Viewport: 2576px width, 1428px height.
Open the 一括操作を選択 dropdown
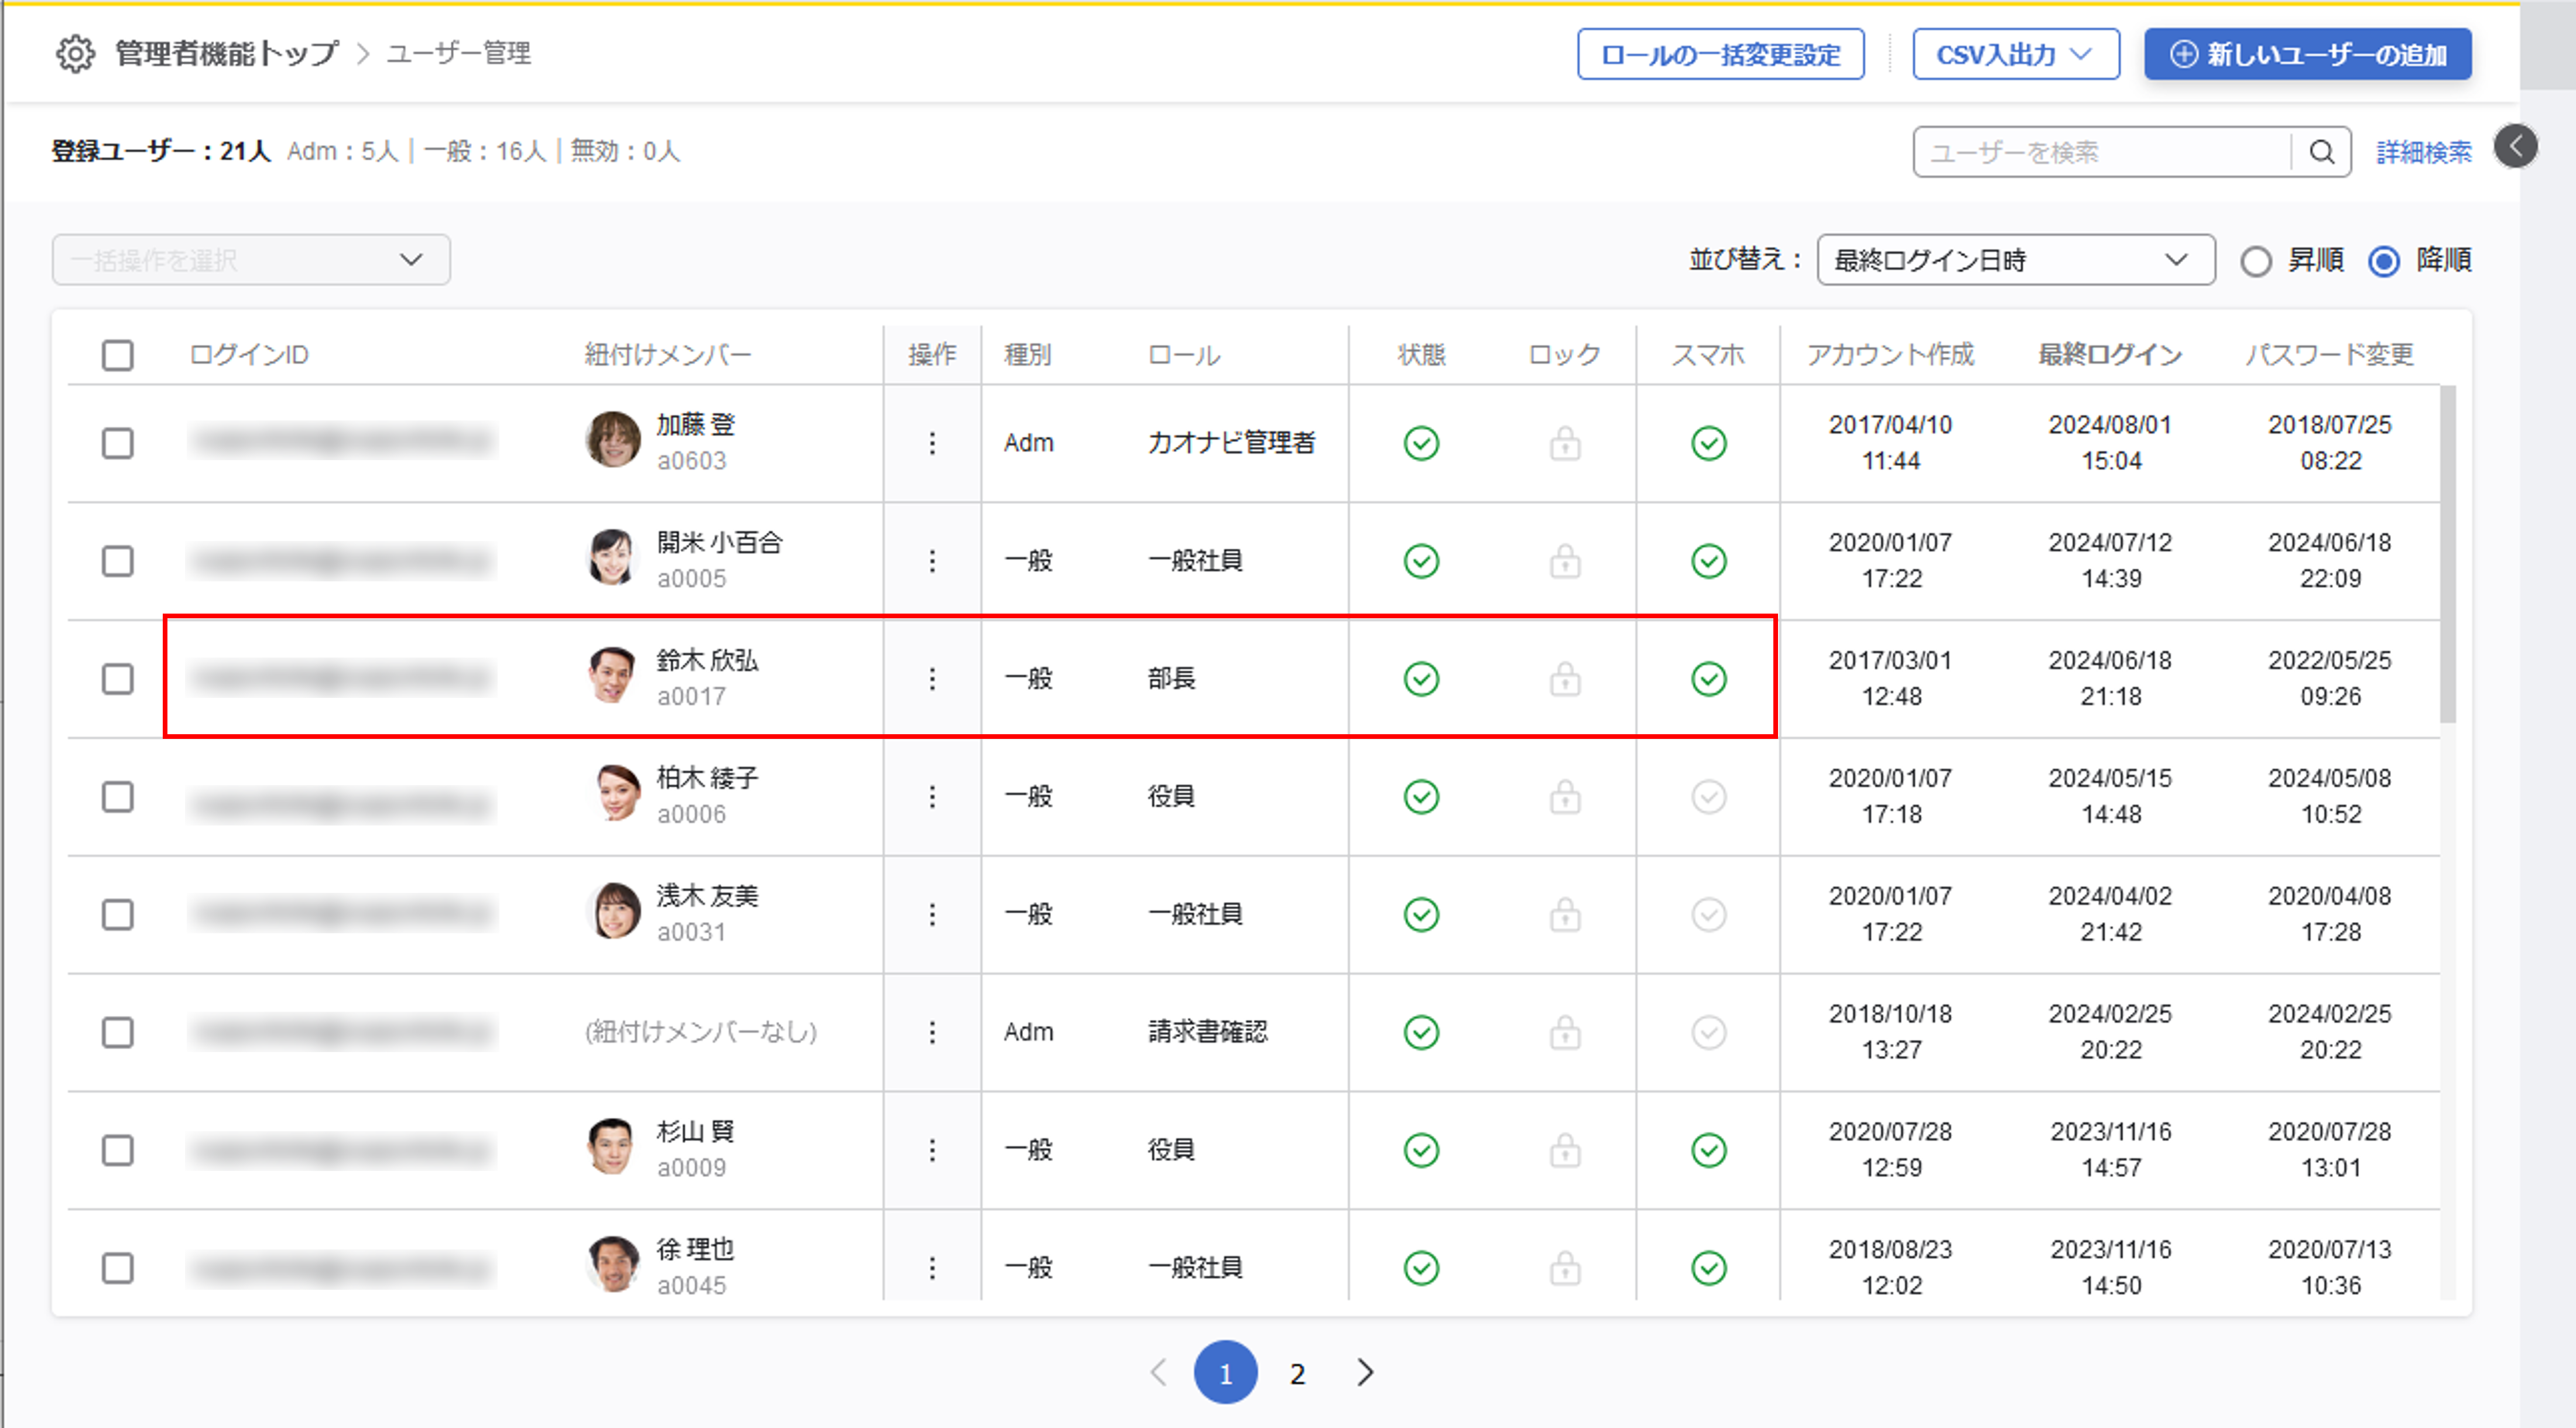pos(251,260)
